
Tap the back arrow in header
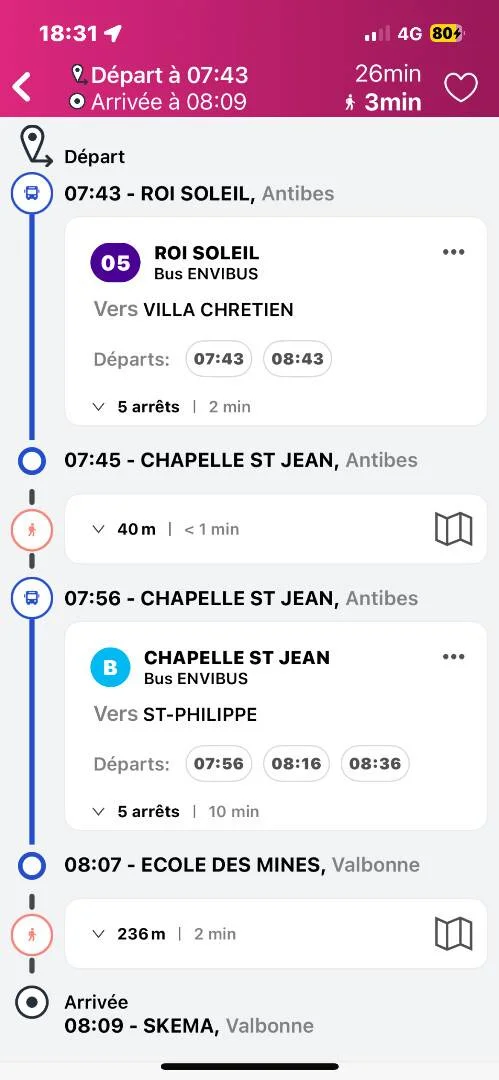point(22,88)
